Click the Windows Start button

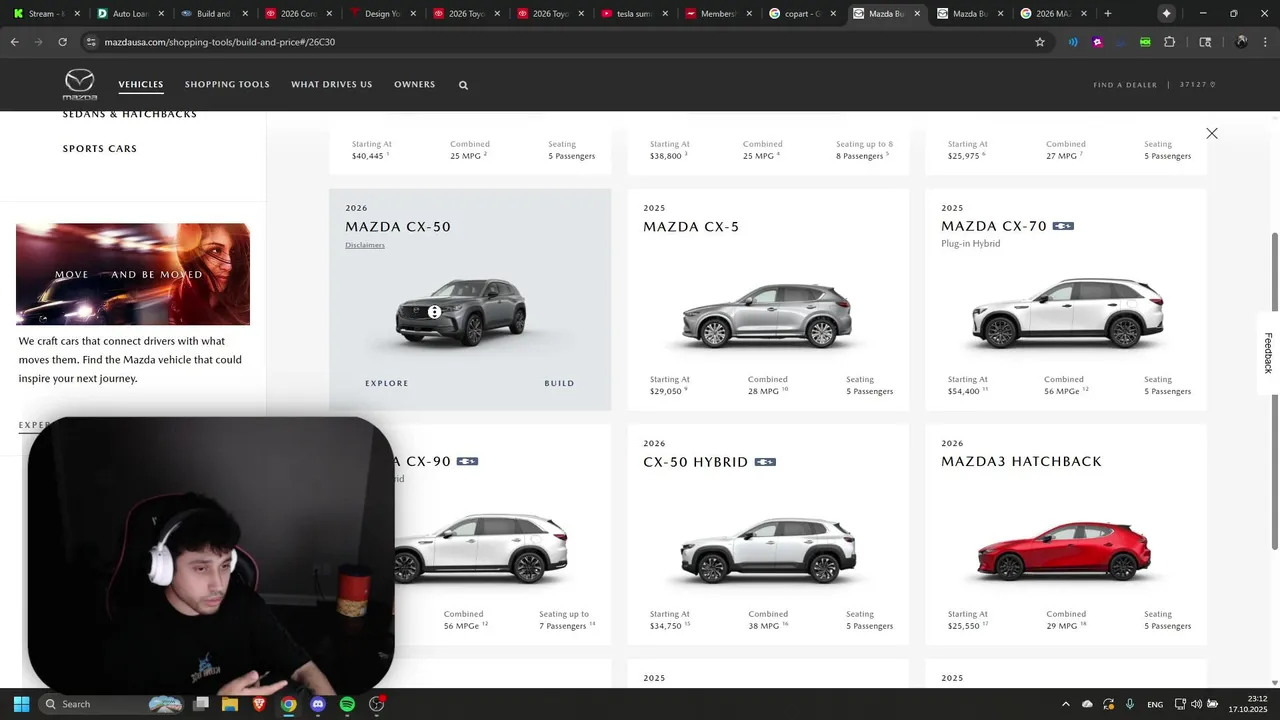coord(21,704)
